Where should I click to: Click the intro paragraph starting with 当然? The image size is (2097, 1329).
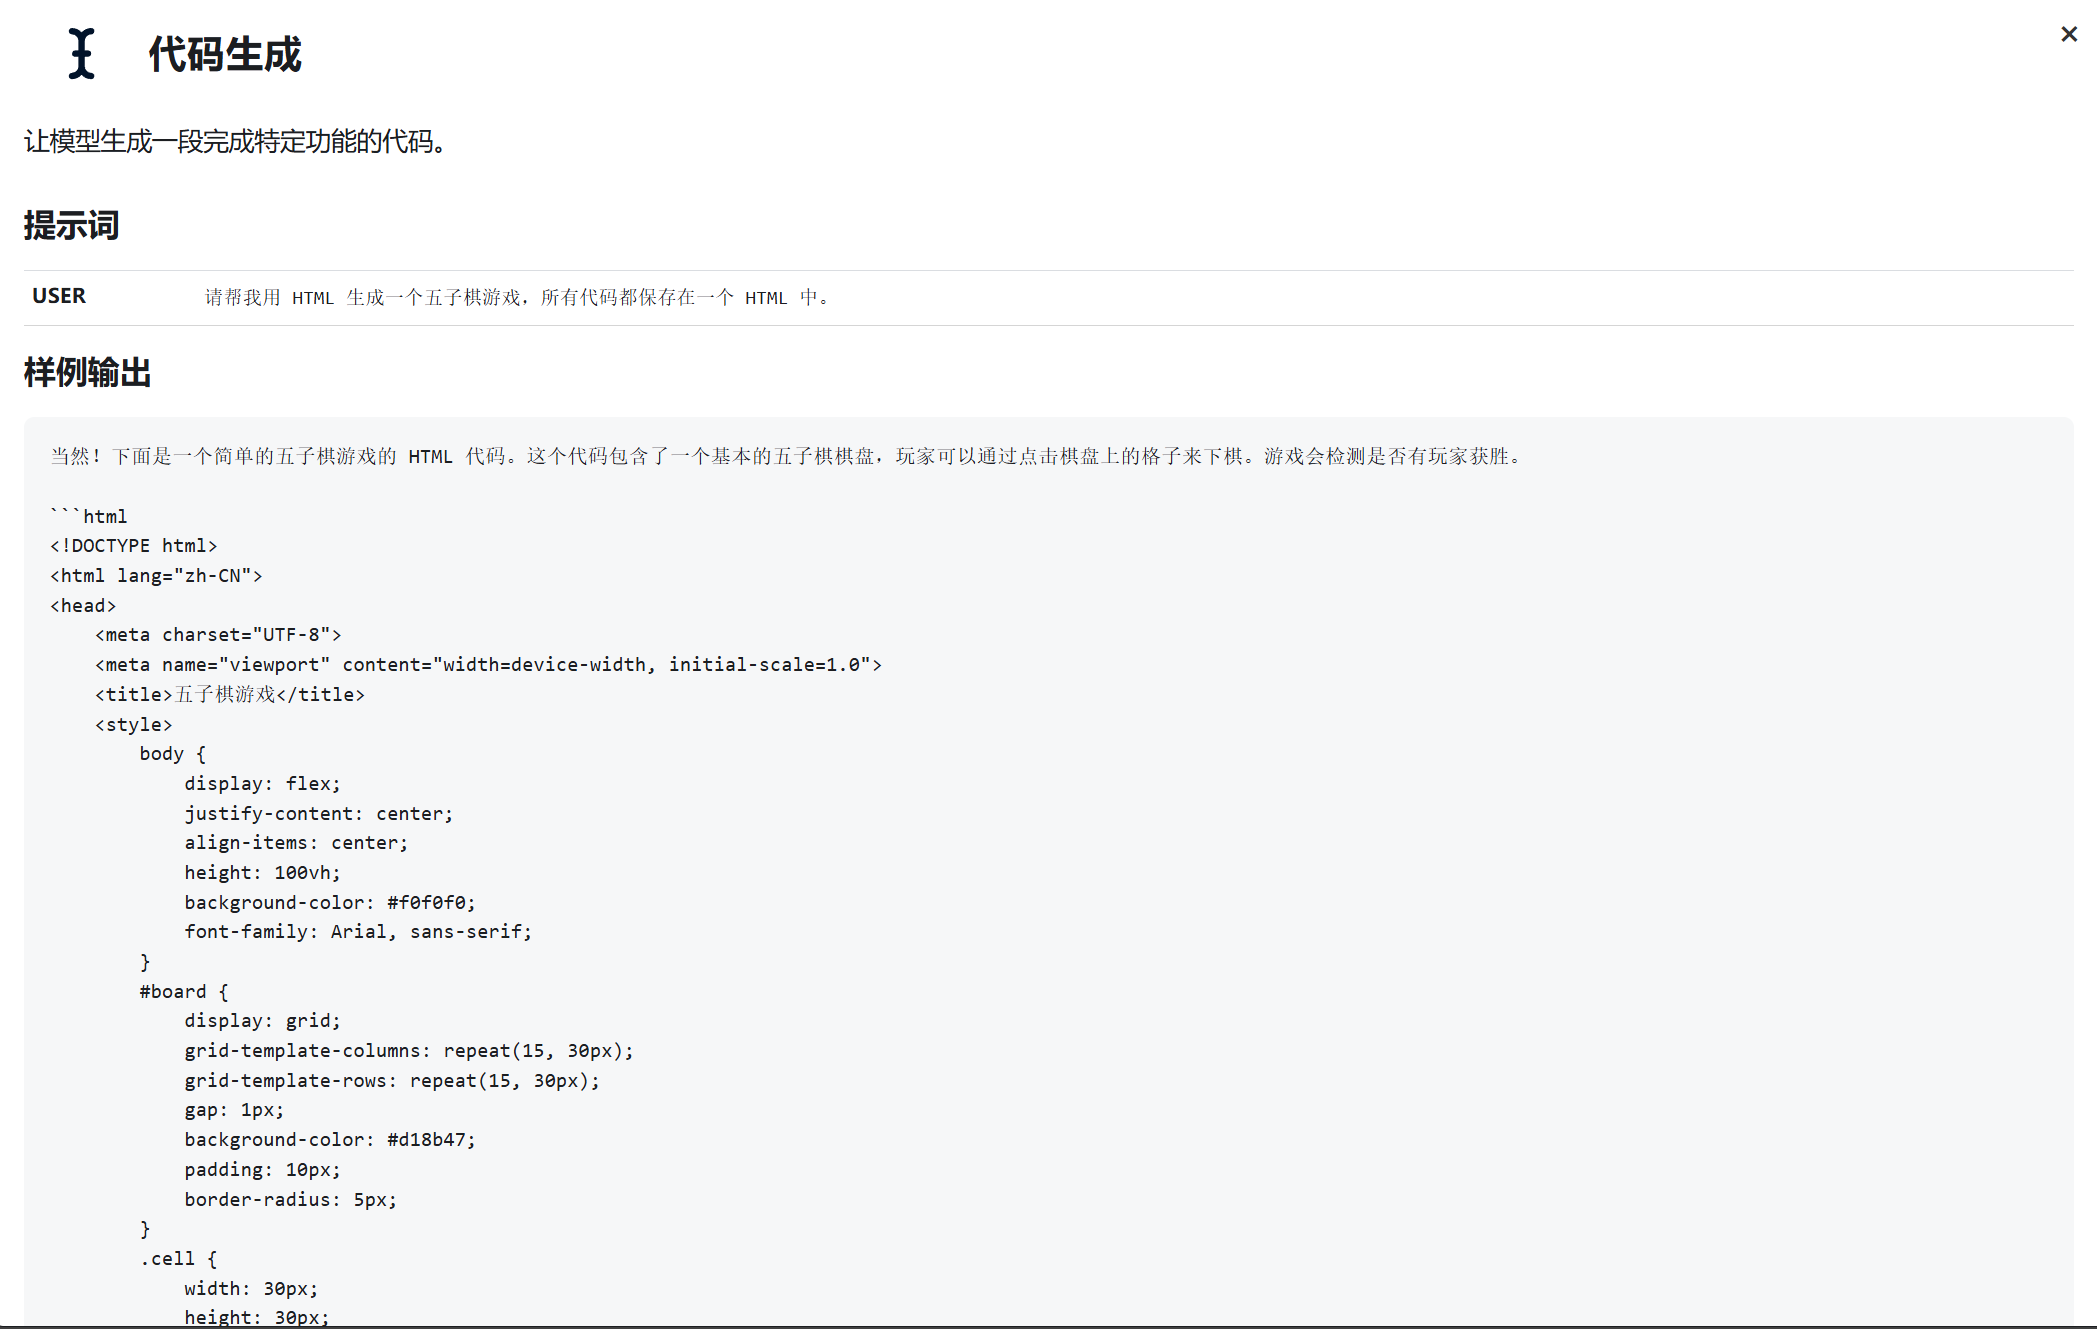(786, 457)
